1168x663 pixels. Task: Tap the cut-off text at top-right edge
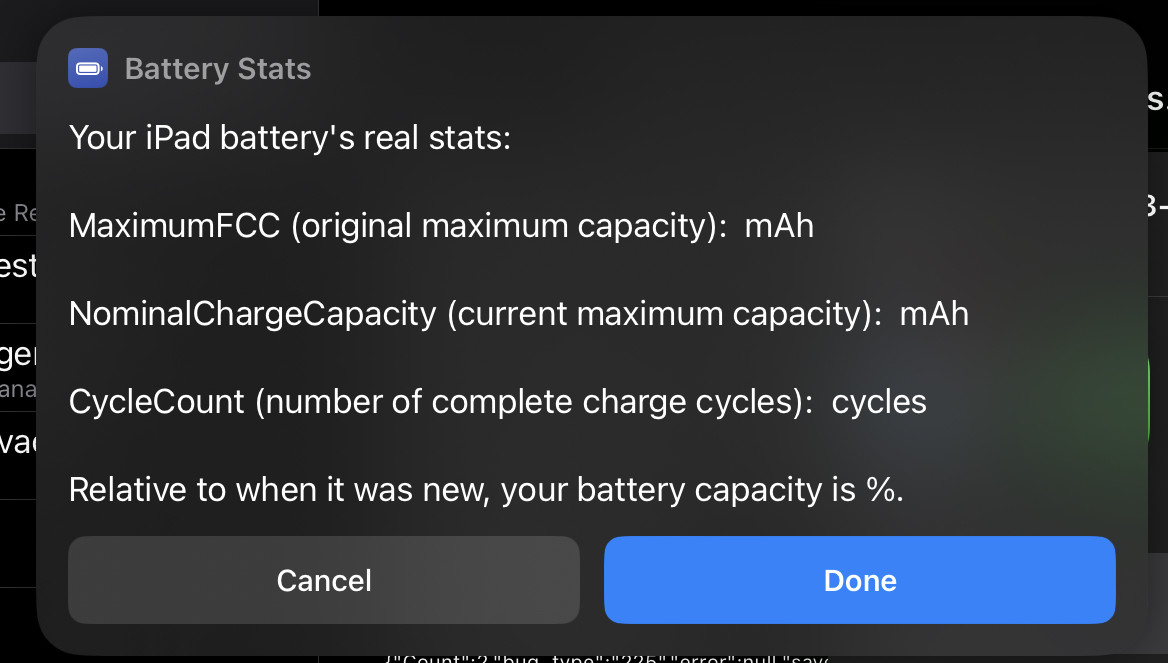tap(1157, 99)
